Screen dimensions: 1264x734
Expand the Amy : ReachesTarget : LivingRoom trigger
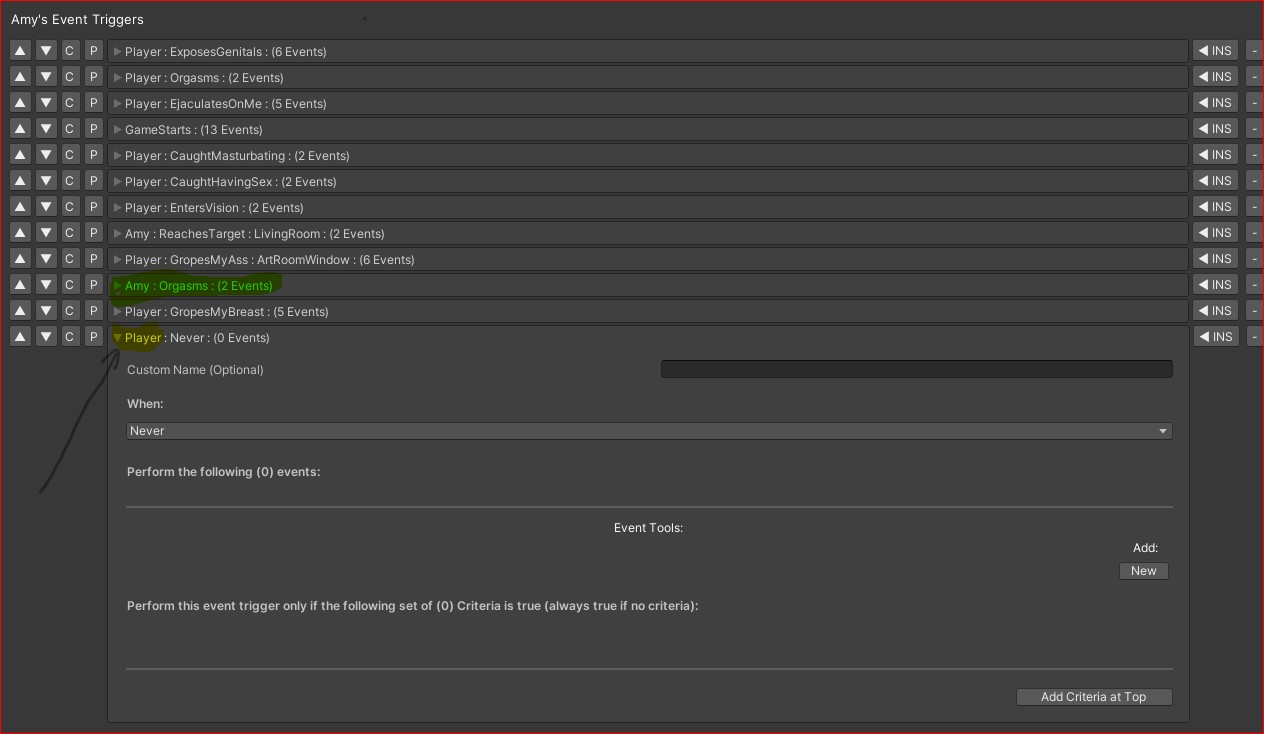click(x=117, y=233)
